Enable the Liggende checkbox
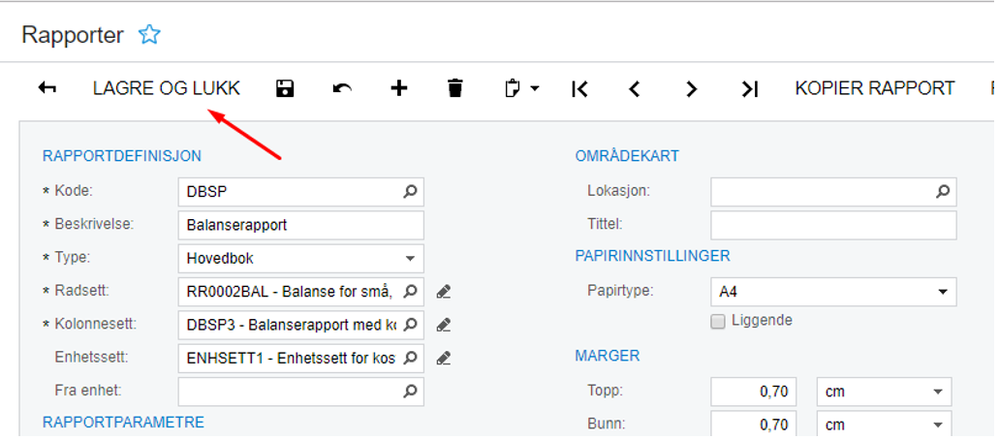The height and width of the screenshot is (444, 999). click(717, 321)
